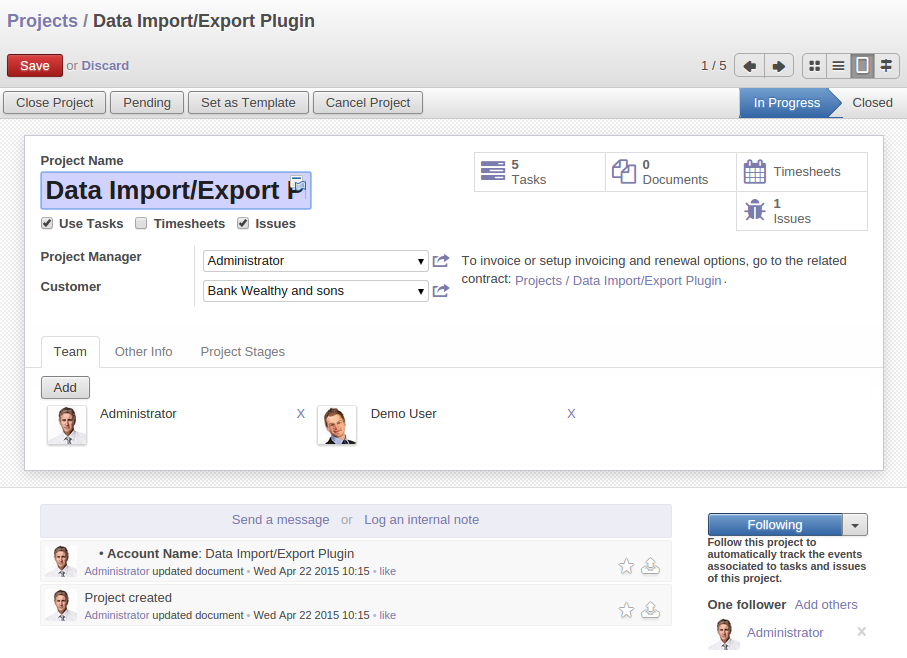Click the Log an internal note link
This screenshot has height=658, width=907.
pos(421,520)
